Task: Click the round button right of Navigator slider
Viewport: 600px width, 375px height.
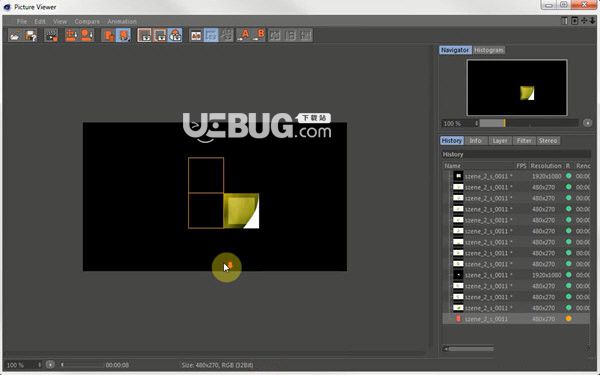Action: coord(587,123)
